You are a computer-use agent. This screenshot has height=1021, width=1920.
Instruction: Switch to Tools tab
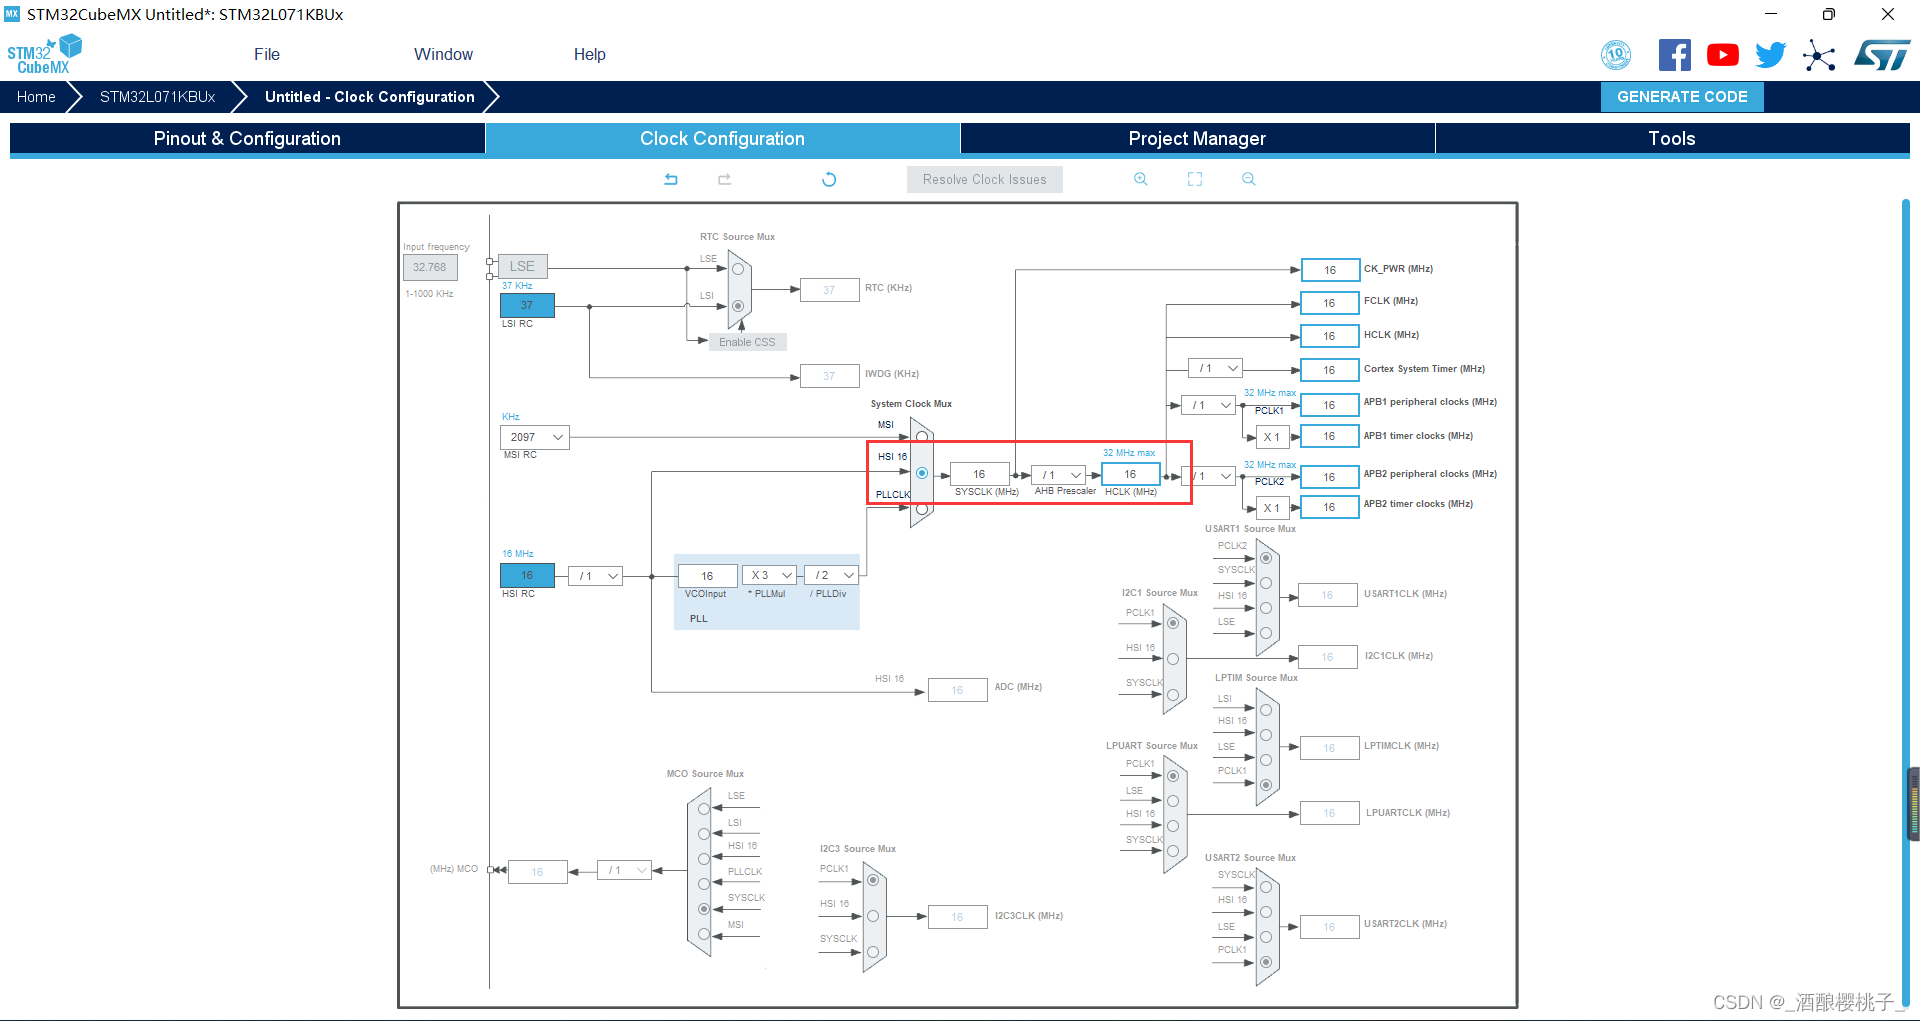click(1672, 138)
